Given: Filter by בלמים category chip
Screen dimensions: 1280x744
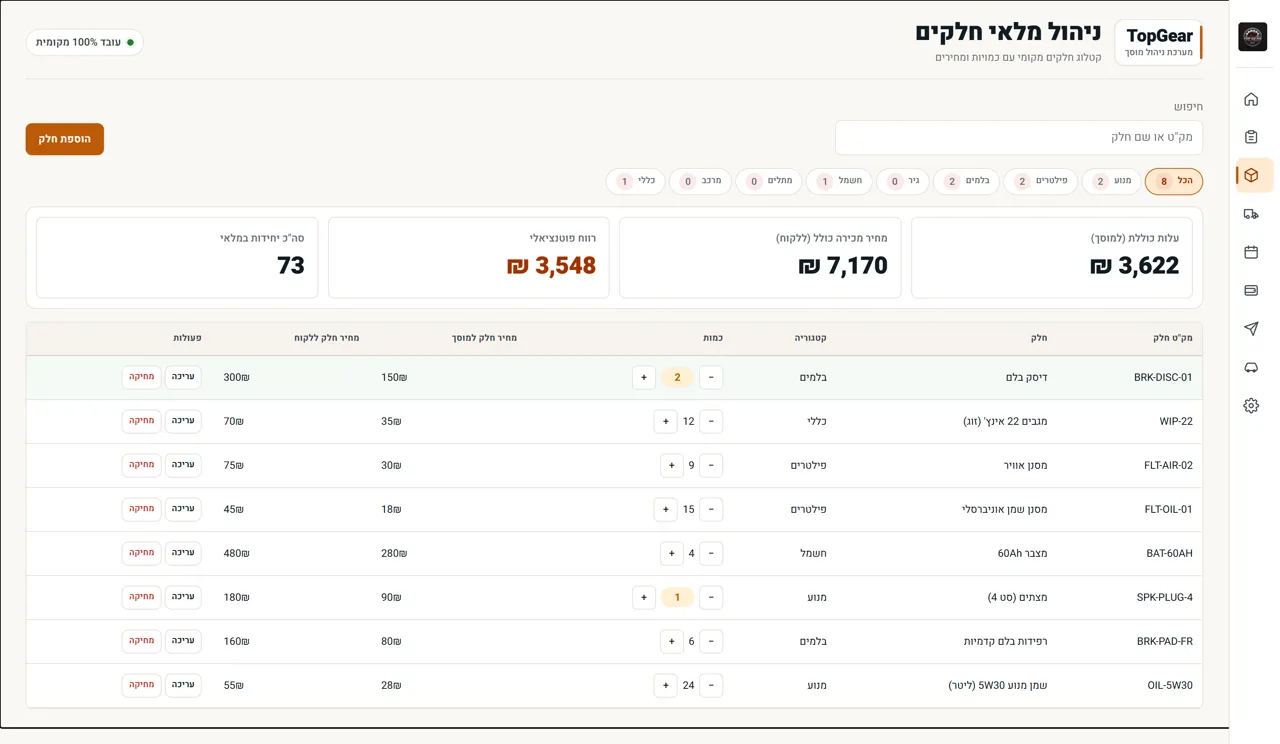Looking at the screenshot, I should point(965,181).
